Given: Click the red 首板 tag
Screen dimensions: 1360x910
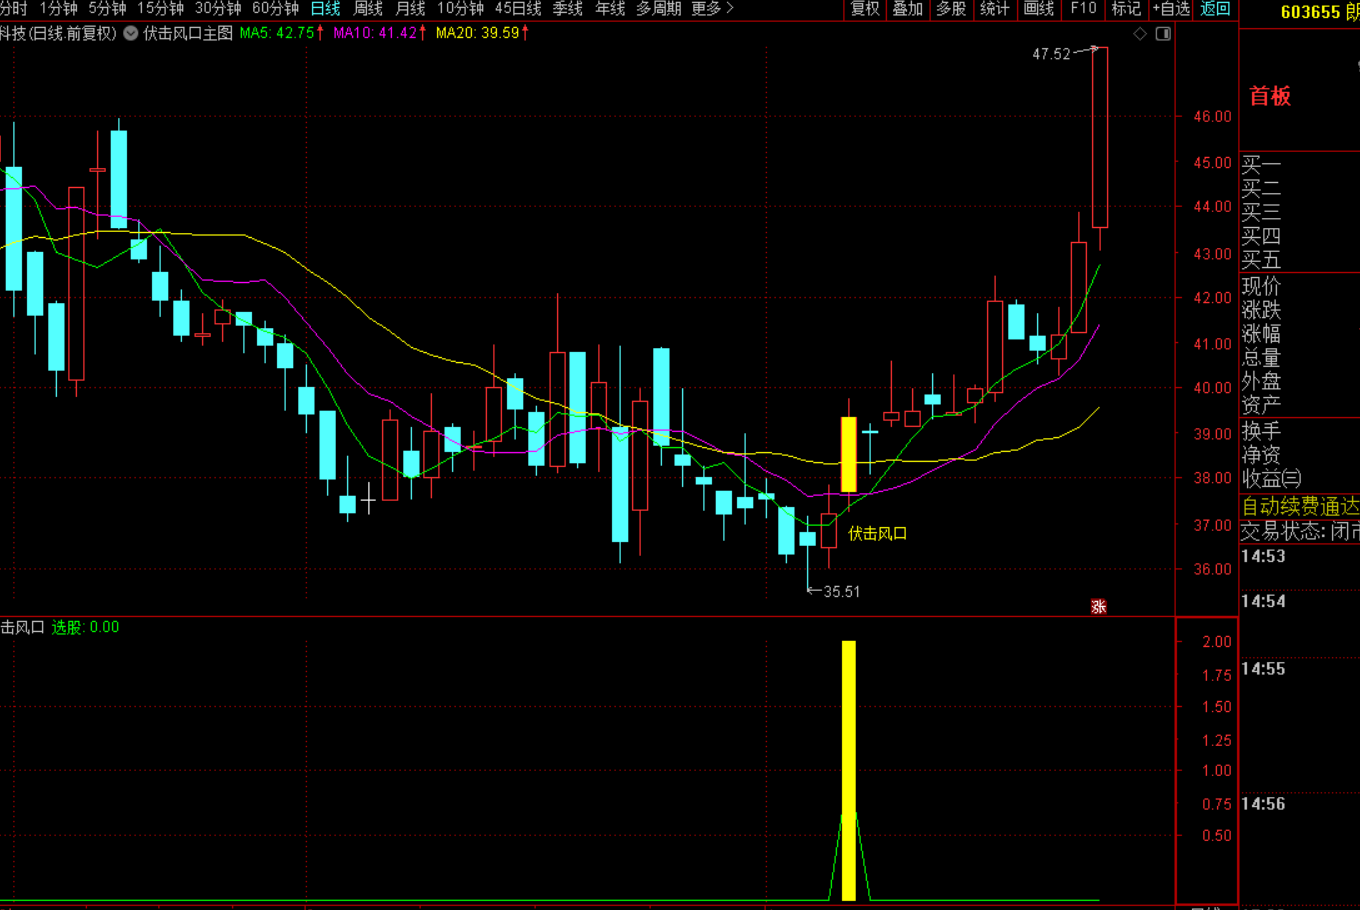Looking at the screenshot, I should point(1270,96).
